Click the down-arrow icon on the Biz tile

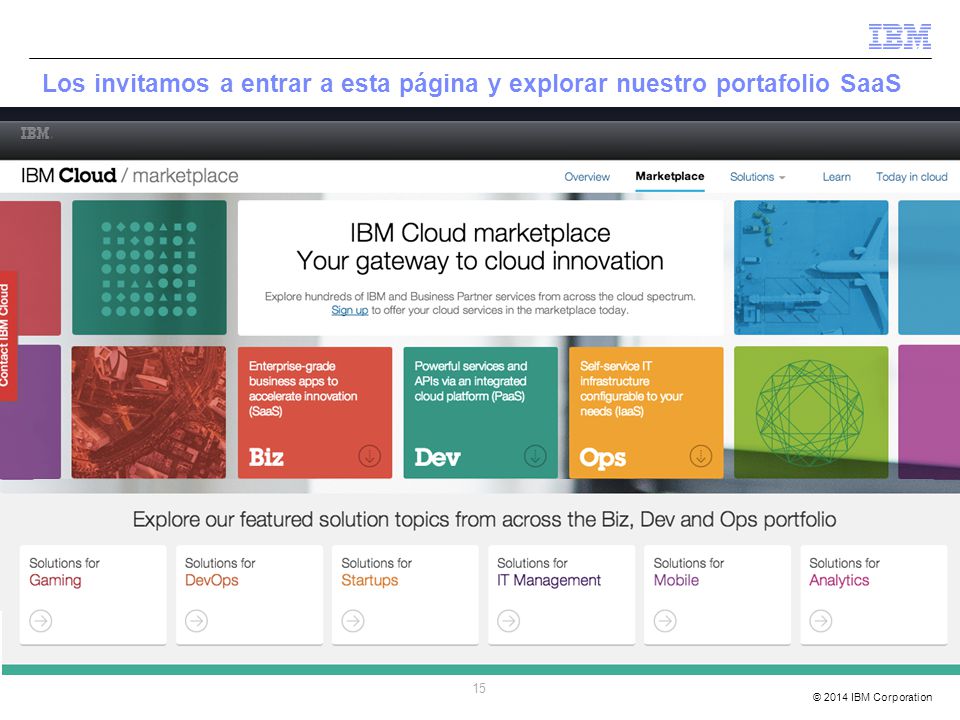[369, 456]
